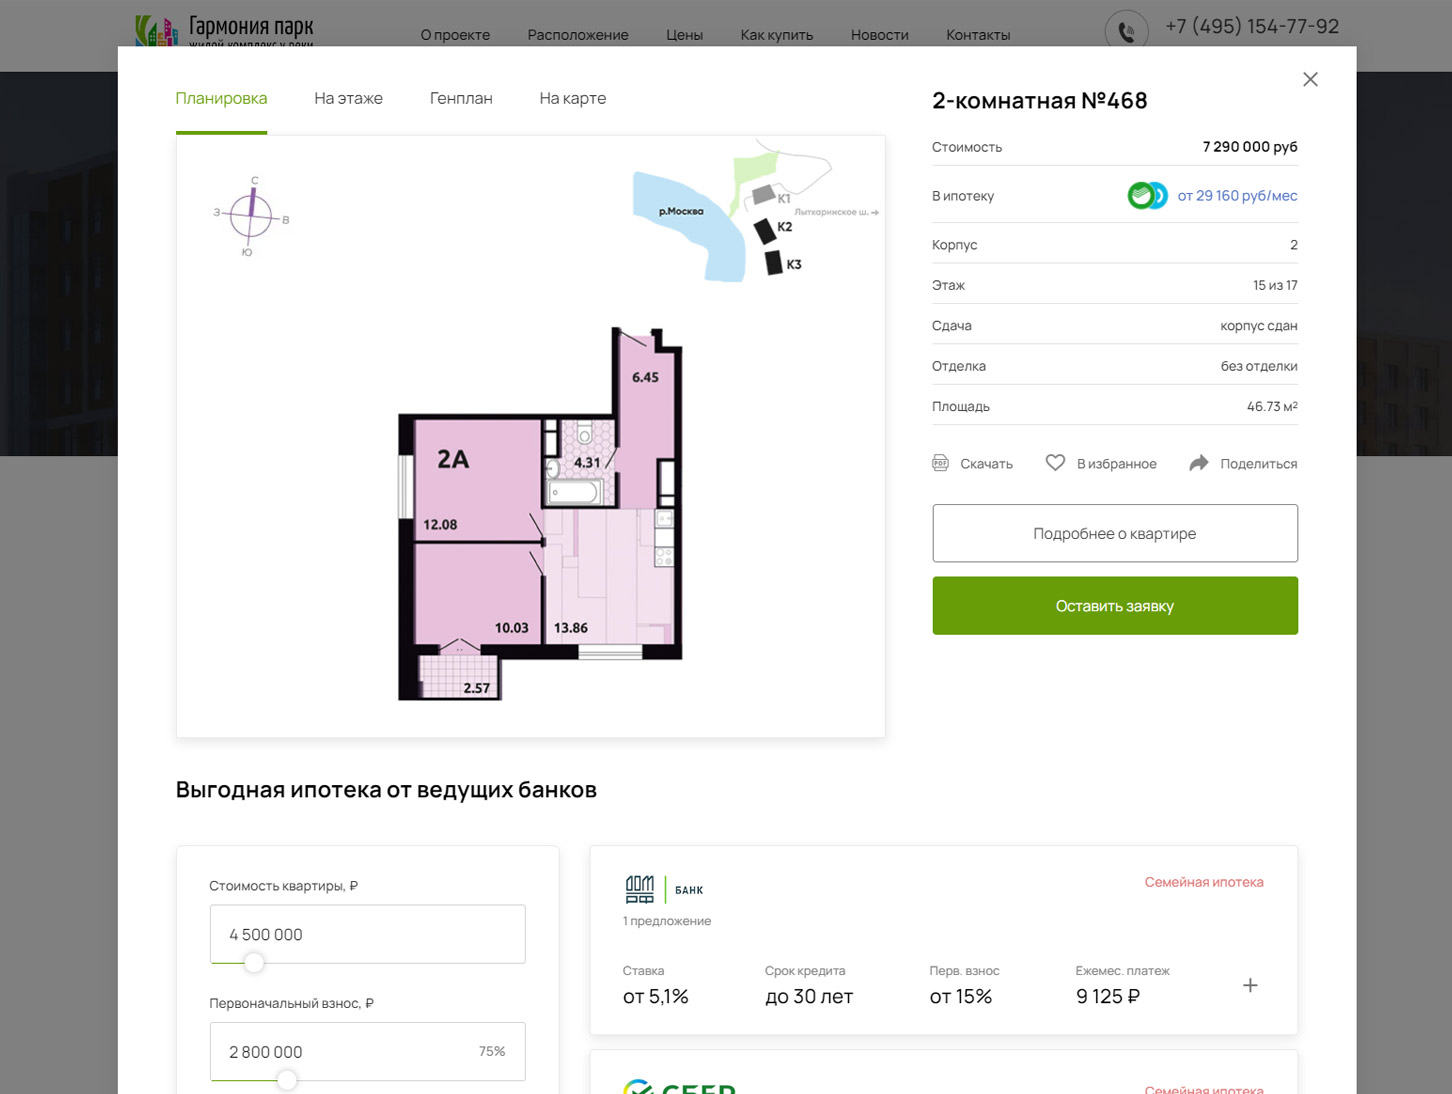Click the Оставить заявку green button

coord(1115,605)
